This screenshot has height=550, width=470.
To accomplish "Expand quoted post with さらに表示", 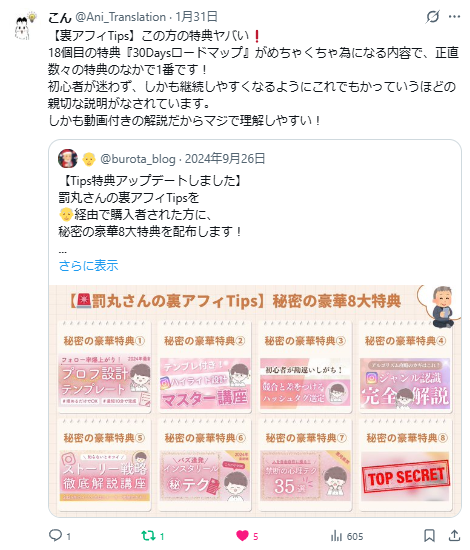I will [x=88, y=266].
